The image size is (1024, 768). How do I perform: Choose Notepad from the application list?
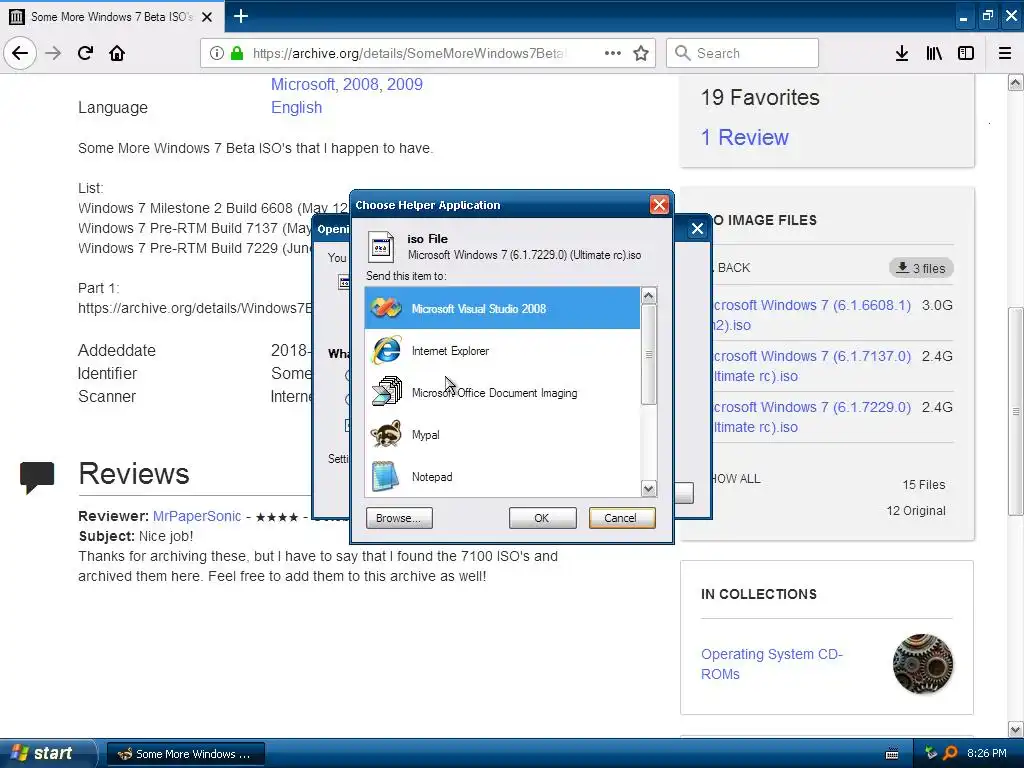502,477
